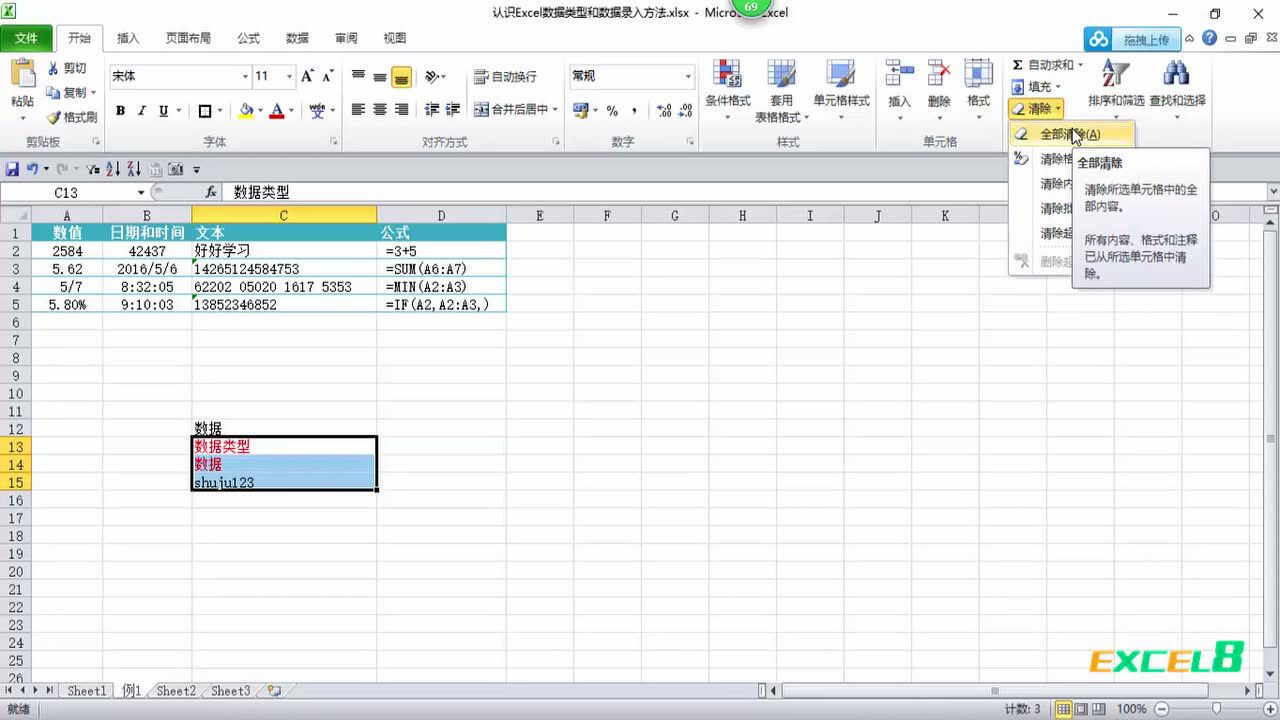Click the Conditional Formatting (条件格式) icon
Screen dimensions: 1280x720
click(727, 74)
